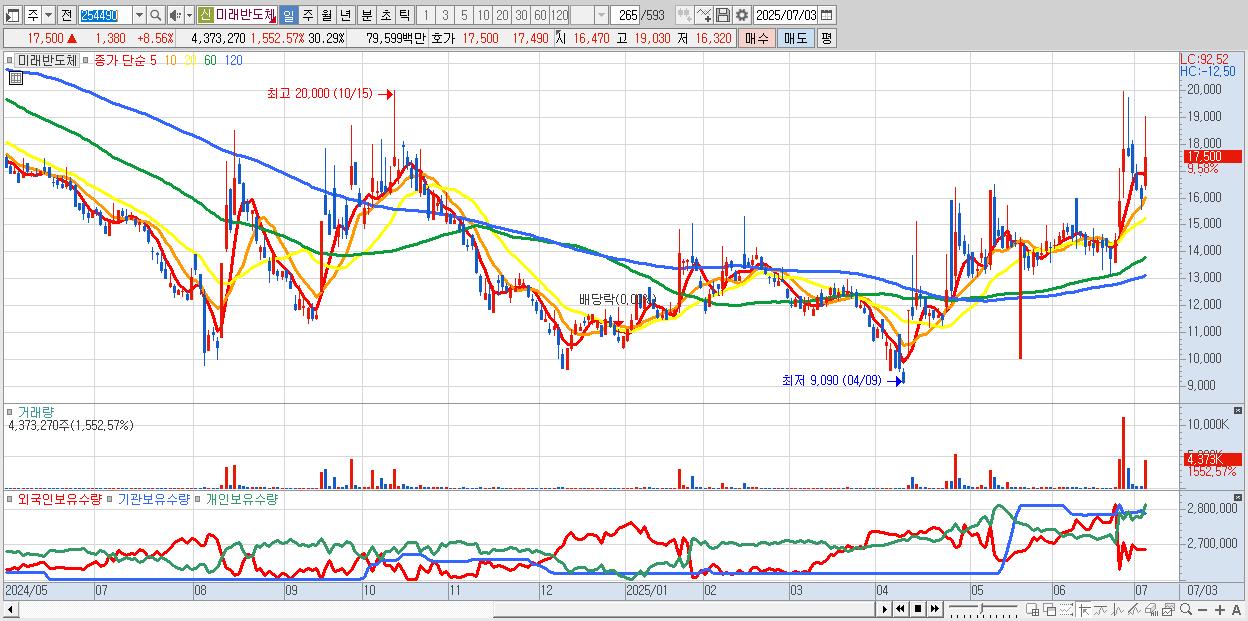Viewport: 1248px width, 621px height.
Task: Click the overlapping windows overlay icon
Action: (x=1050, y=610)
